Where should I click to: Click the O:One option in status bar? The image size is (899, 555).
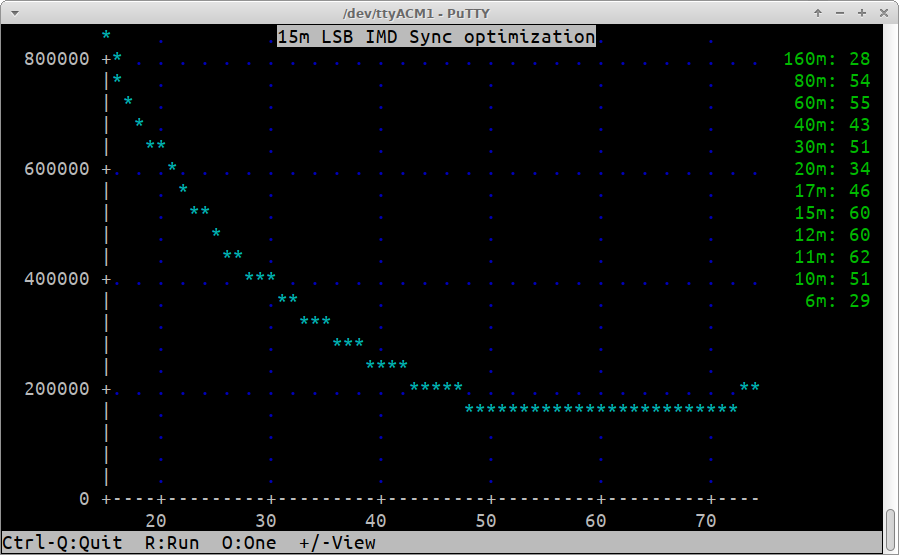pos(249,543)
